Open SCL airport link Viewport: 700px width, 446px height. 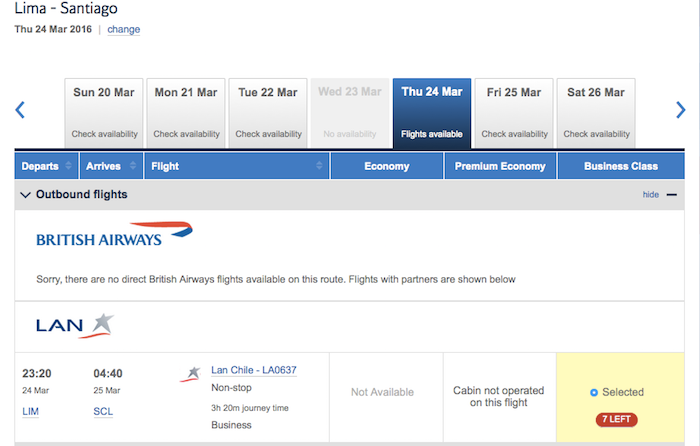[103, 411]
